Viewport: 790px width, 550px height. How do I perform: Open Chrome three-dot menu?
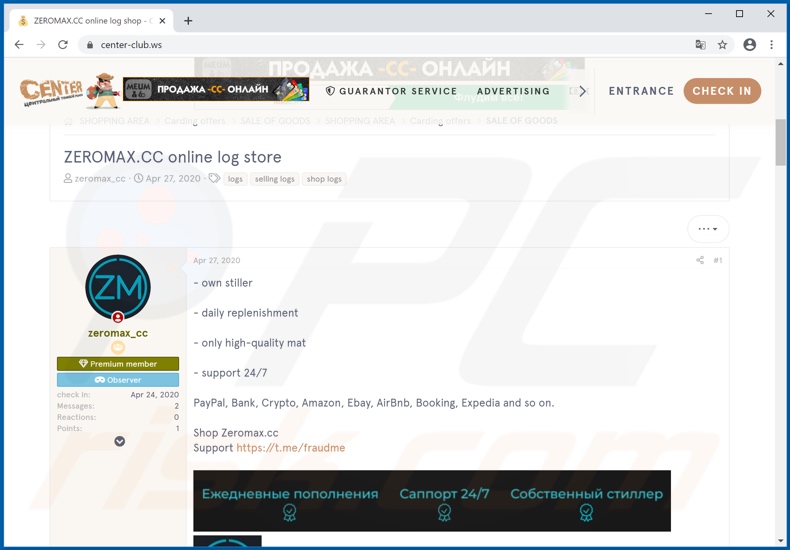(x=771, y=45)
